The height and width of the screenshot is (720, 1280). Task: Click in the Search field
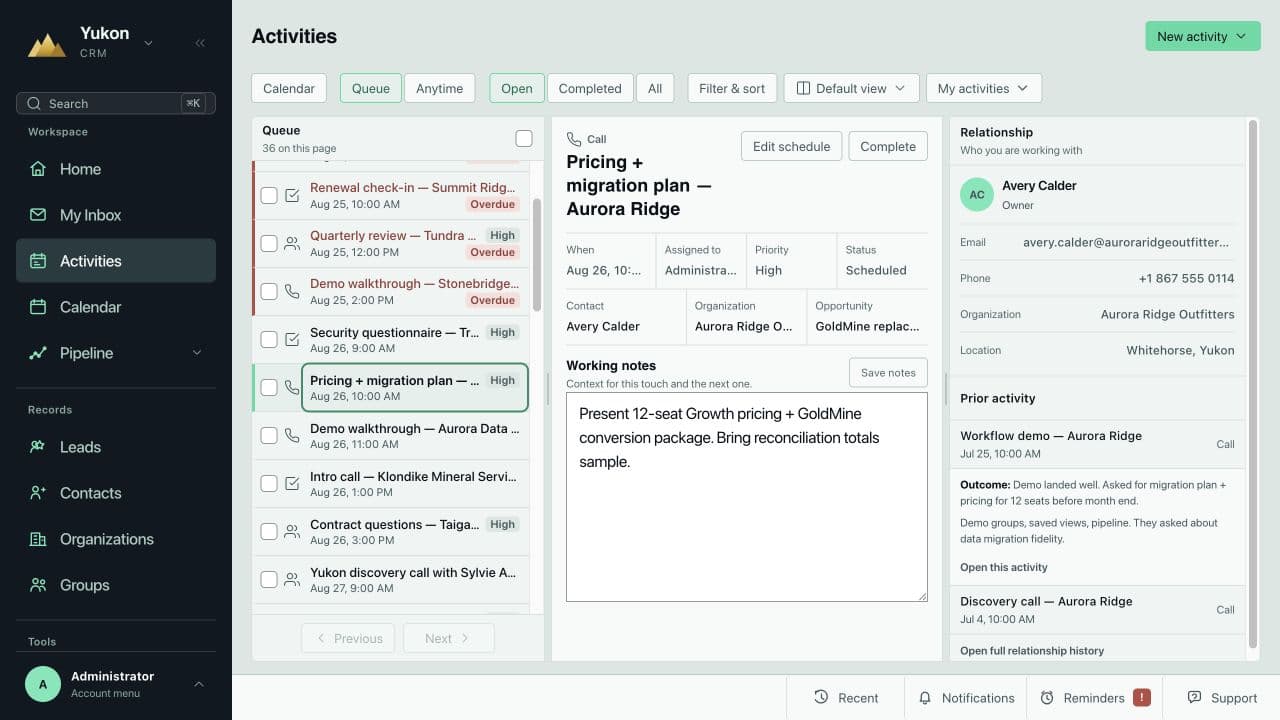point(116,103)
